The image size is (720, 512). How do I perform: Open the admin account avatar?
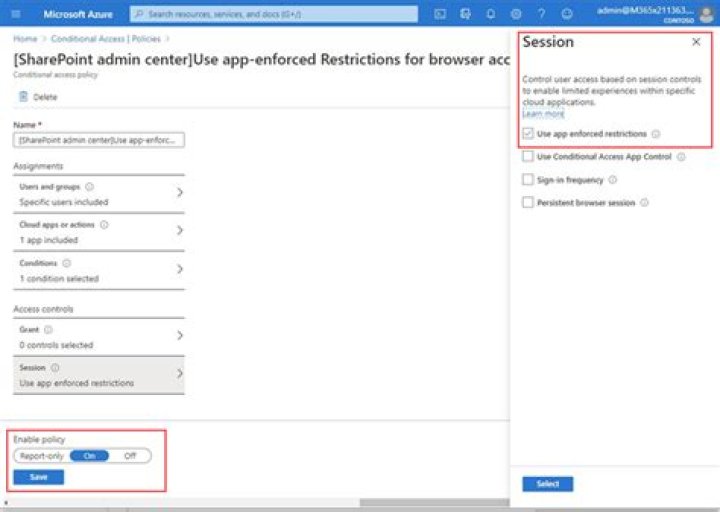(x=706, y=15)
